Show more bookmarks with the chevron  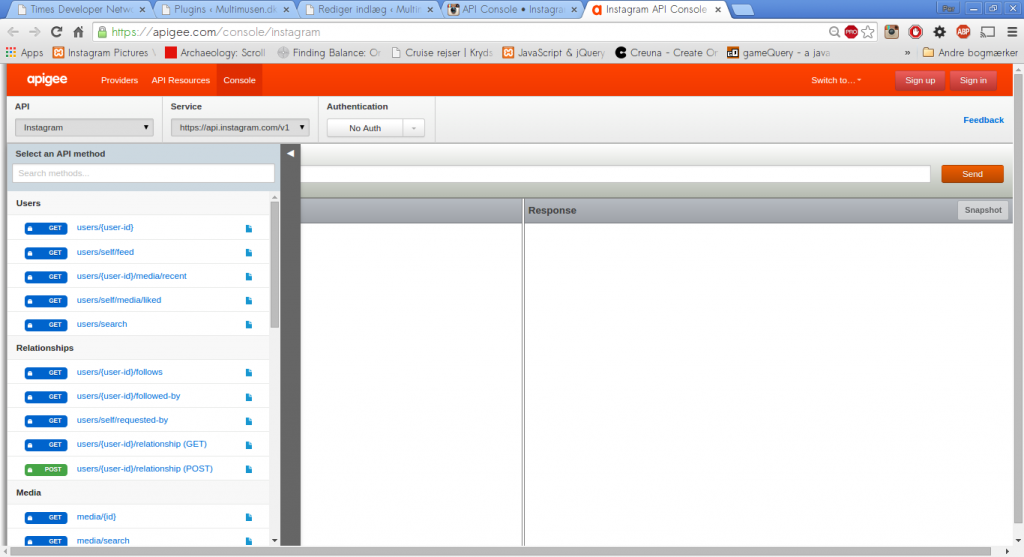click(x=907, y=53)
